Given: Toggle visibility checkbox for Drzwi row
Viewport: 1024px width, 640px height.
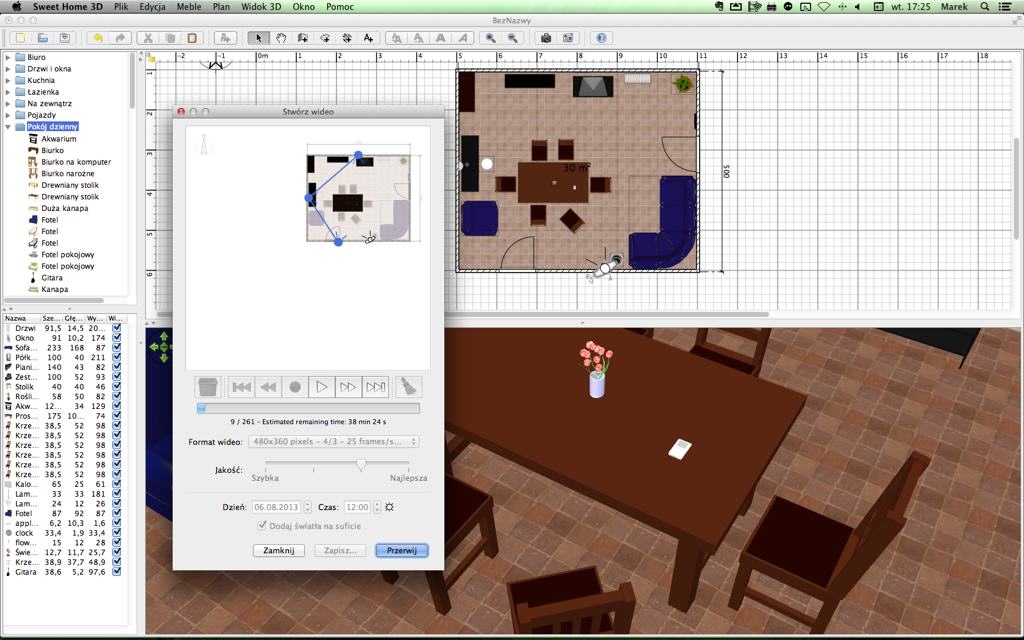Looking at the screenshot, I should pos(117,327).
